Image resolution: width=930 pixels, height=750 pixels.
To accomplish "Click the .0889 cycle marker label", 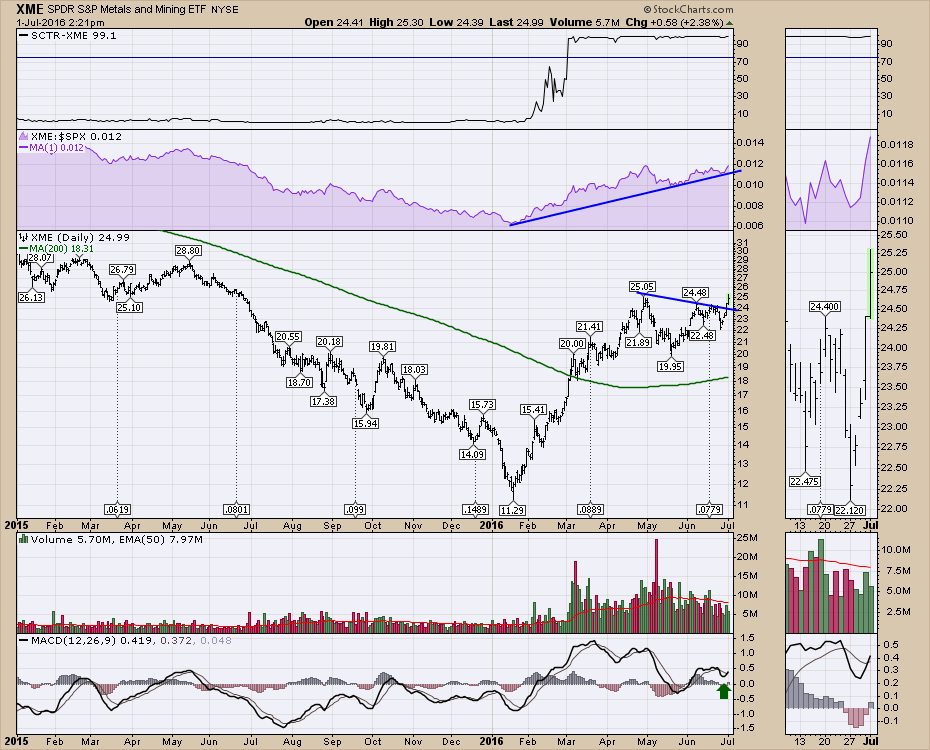I will [x=590, y=509].
